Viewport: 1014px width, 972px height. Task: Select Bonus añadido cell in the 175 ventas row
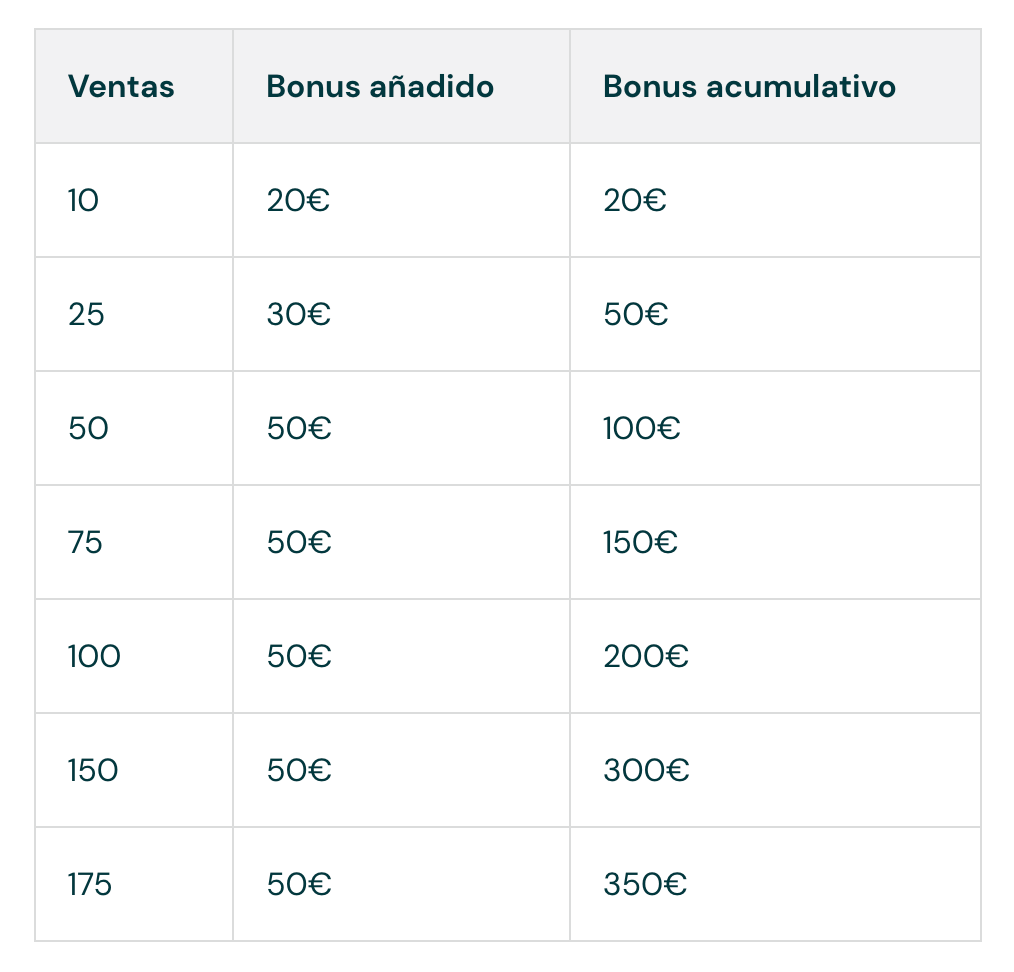point(299,885)
